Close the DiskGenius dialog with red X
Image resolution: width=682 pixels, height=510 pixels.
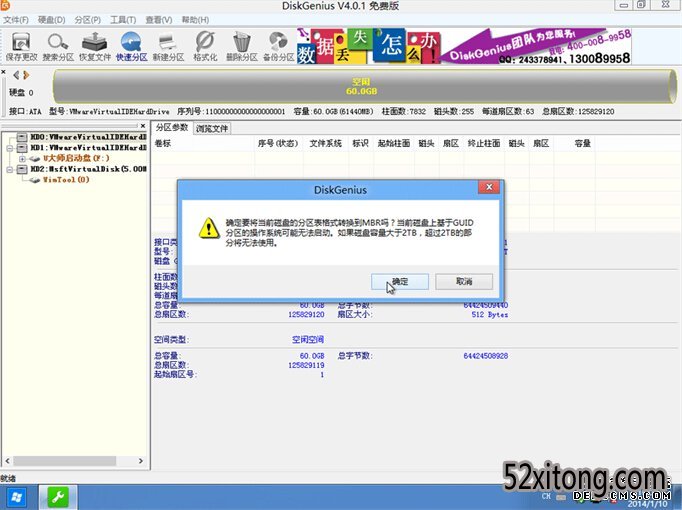(489, 187)
